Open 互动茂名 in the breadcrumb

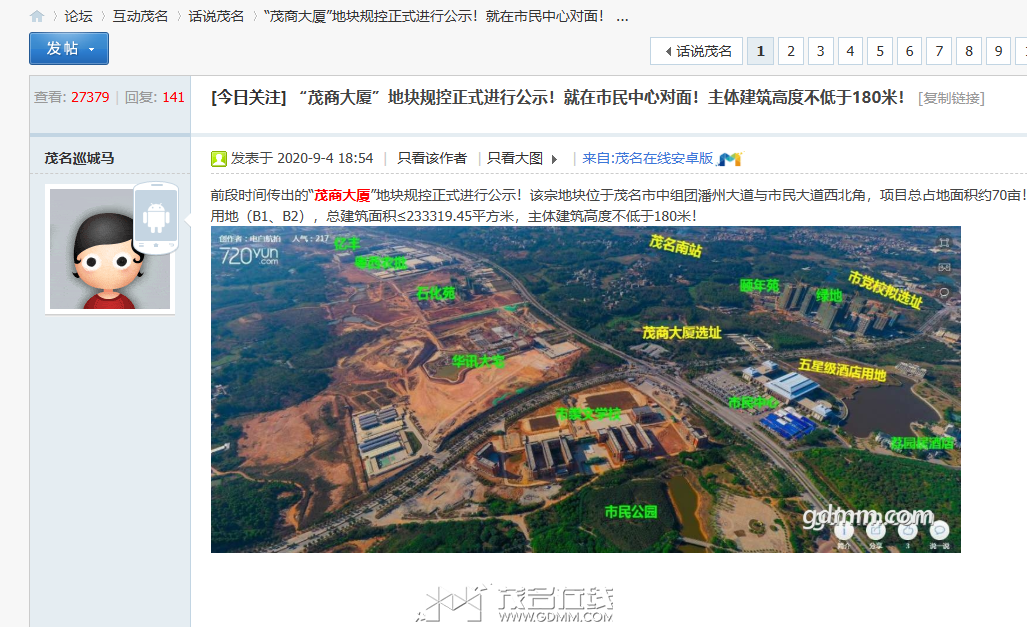tap(140, 17)
